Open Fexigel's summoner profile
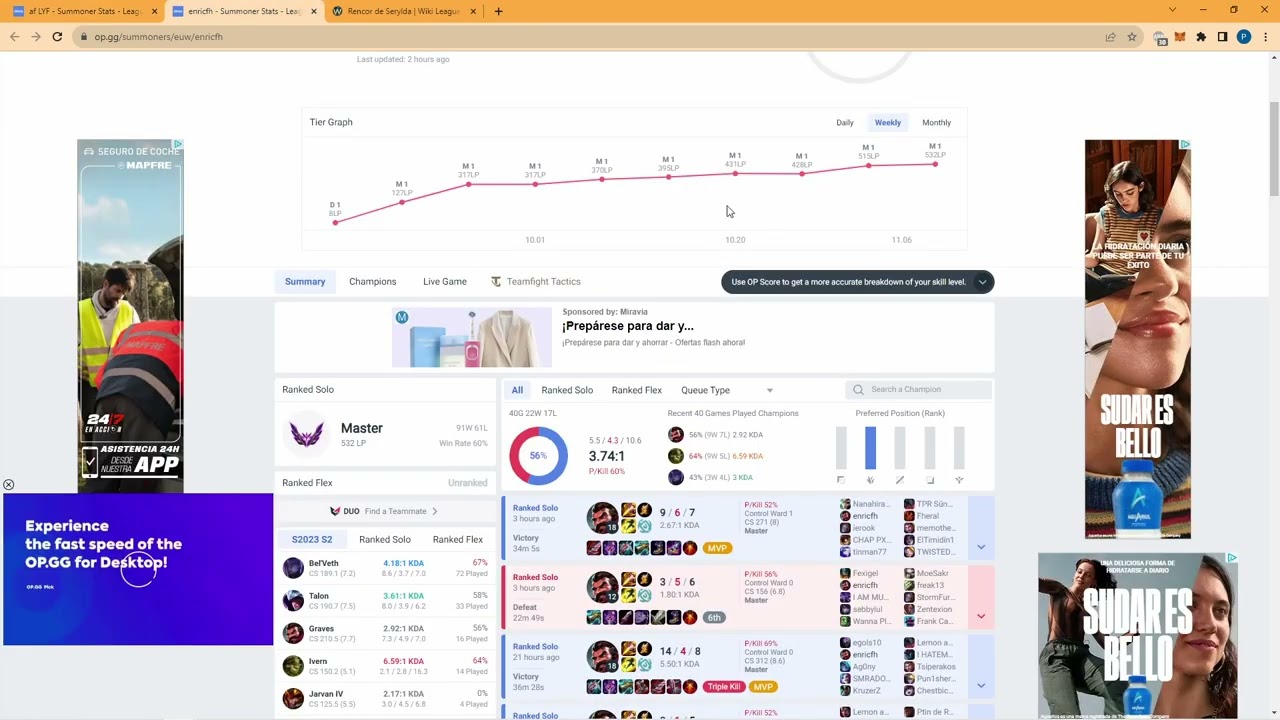The height and width of the screenshot is (720, 1280). pyautogui.click(x=866, y=574)
